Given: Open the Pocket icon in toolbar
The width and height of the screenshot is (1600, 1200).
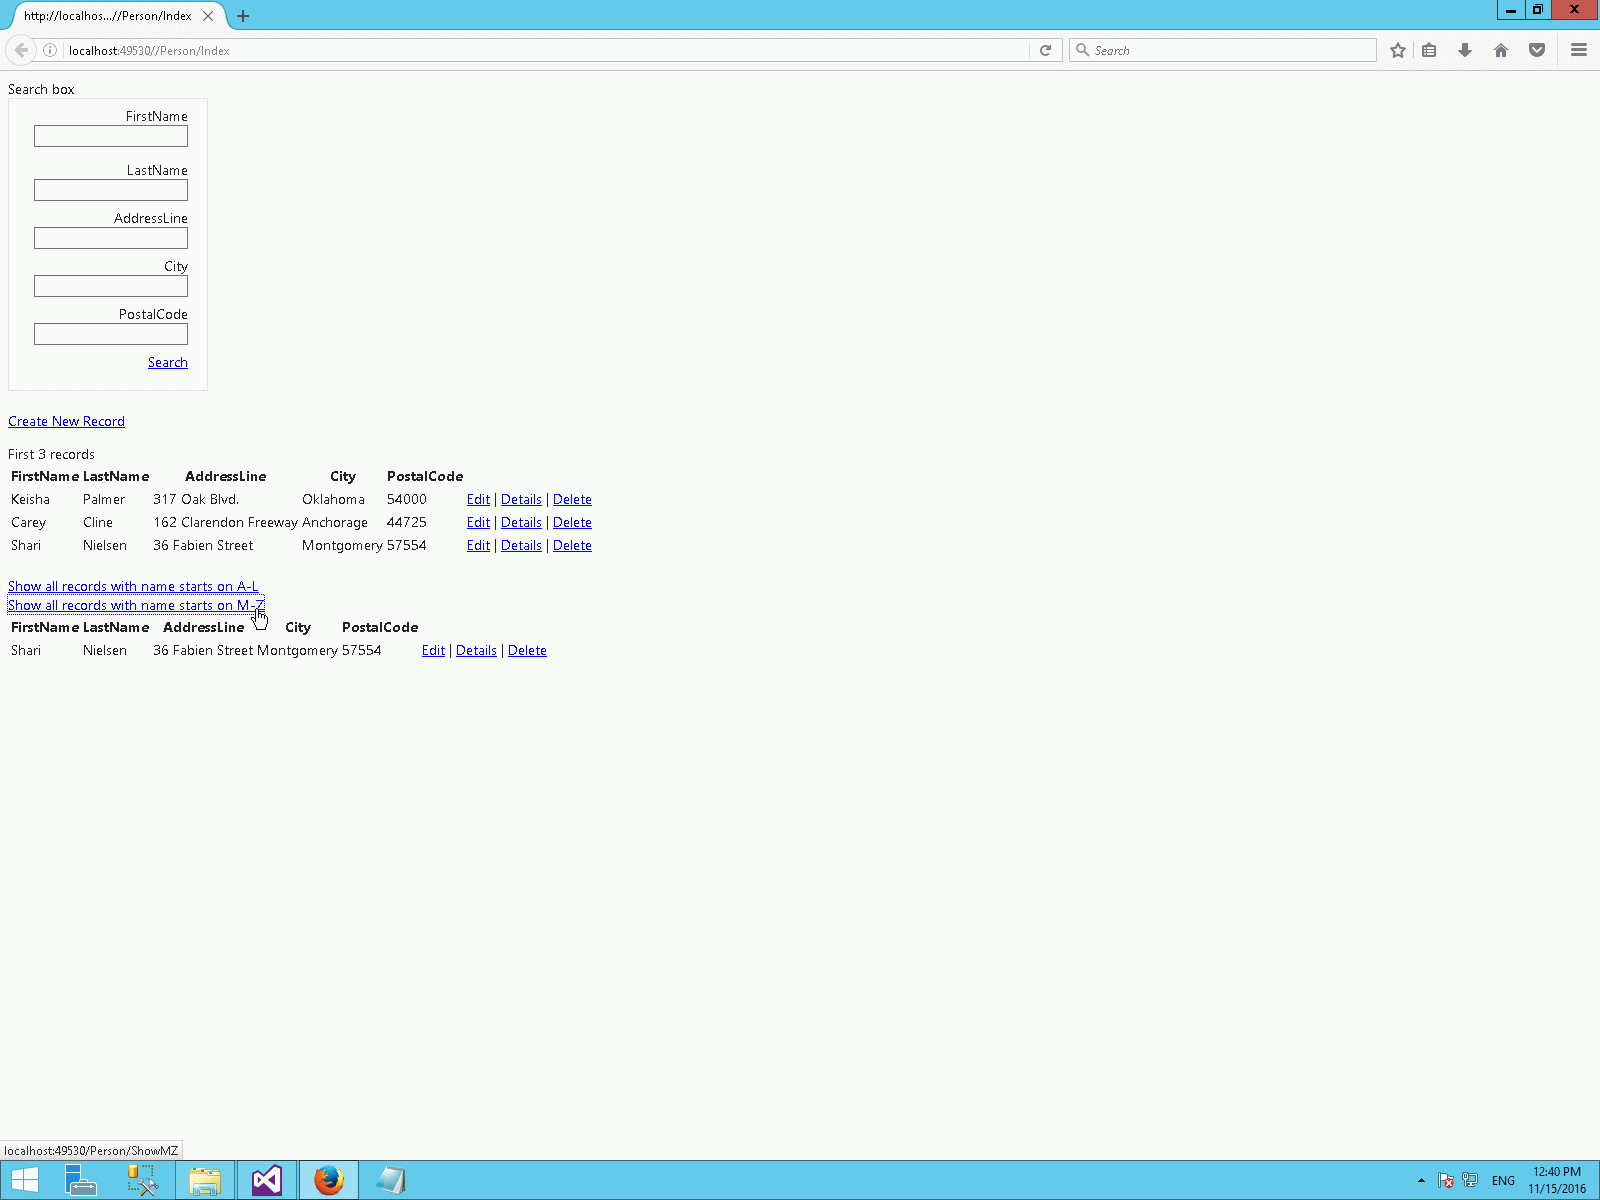Looking at the screenshot, I should pos(1537,50).
